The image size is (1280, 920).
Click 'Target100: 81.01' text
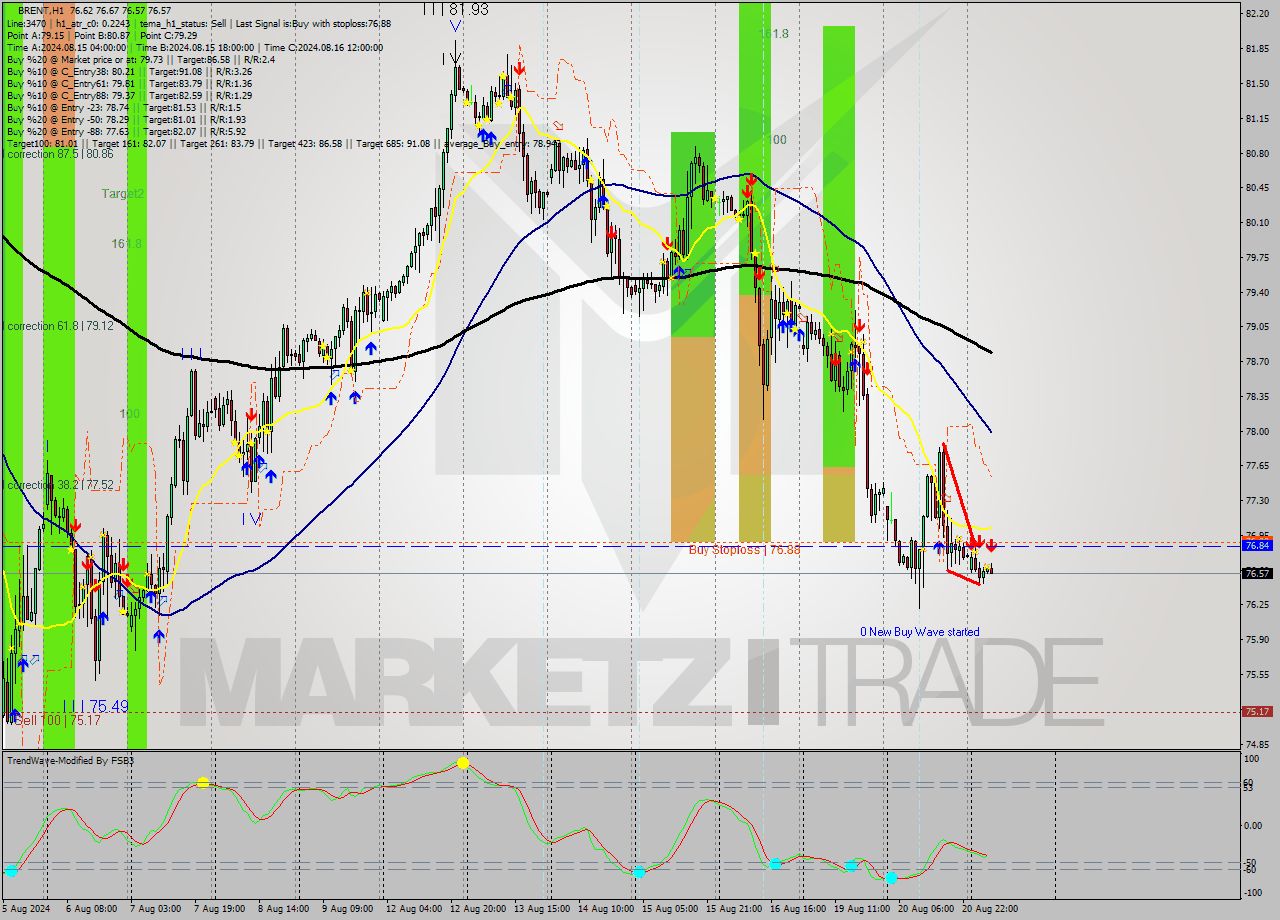tap(41, 144)
